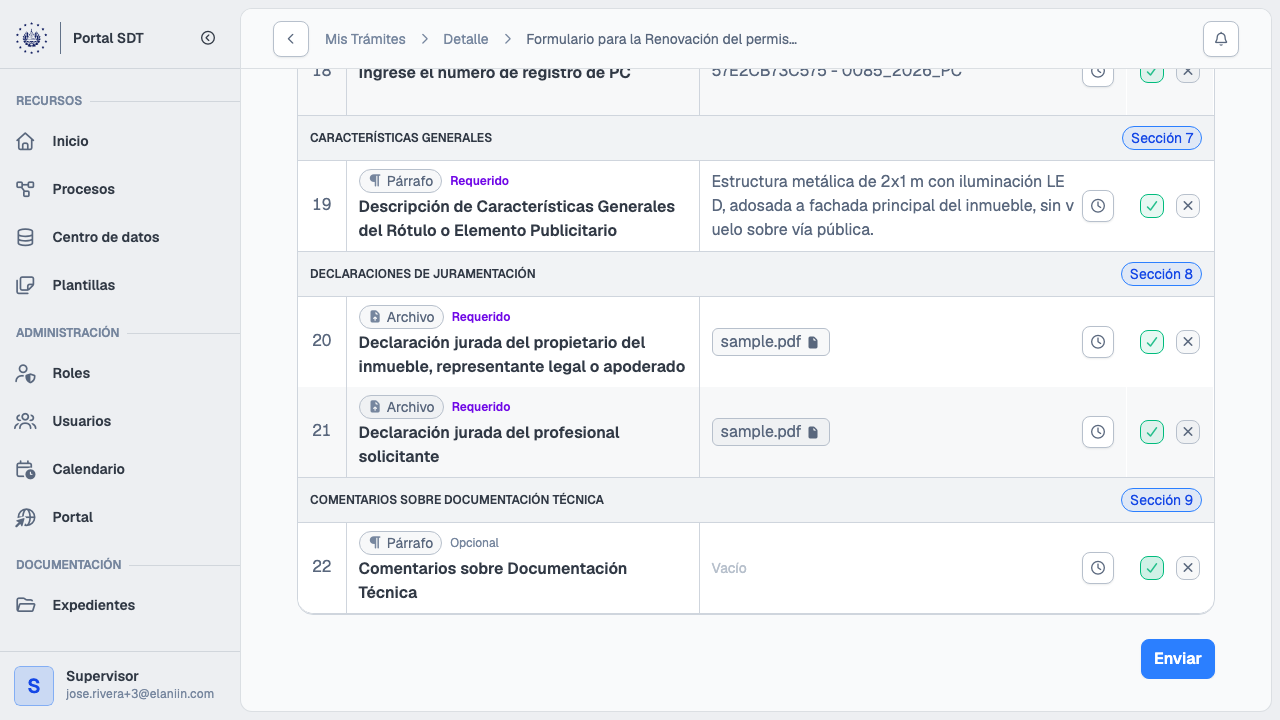1280x720 pixels.
Task: View history clock for row 21
Action: pyautogui.click(x=1098, y=432)
